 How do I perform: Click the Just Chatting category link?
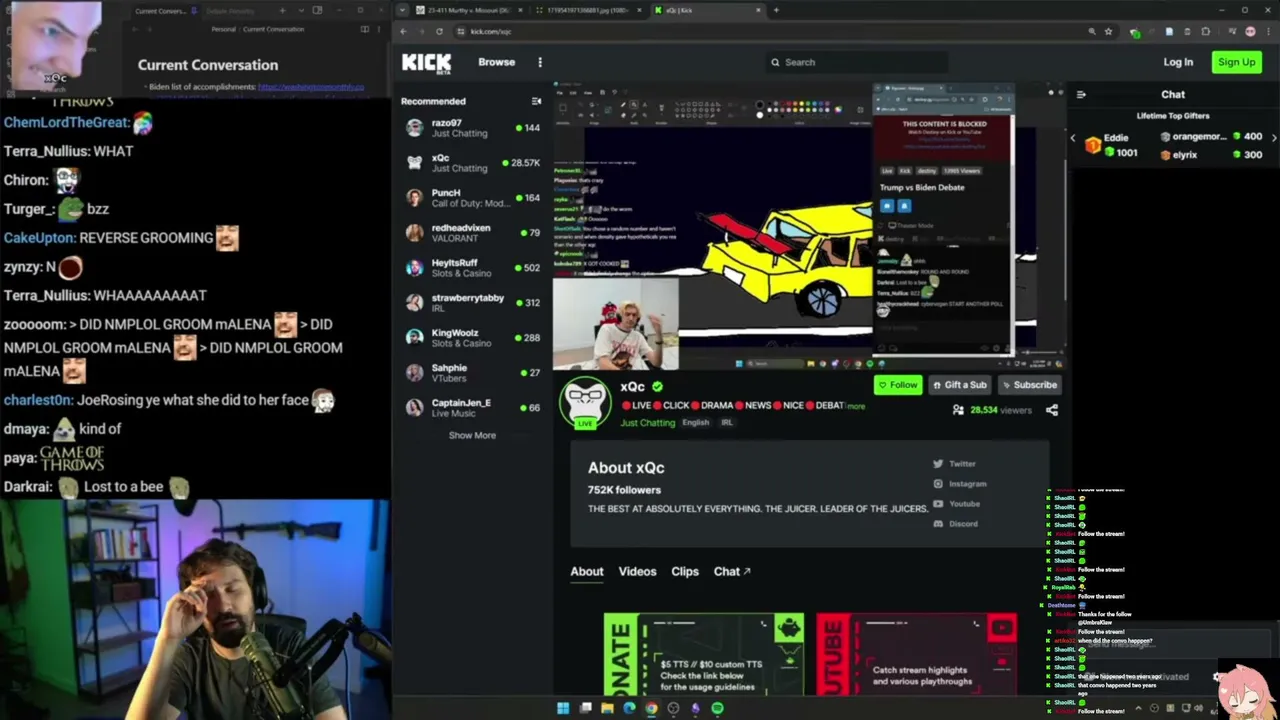pos(647,423)
